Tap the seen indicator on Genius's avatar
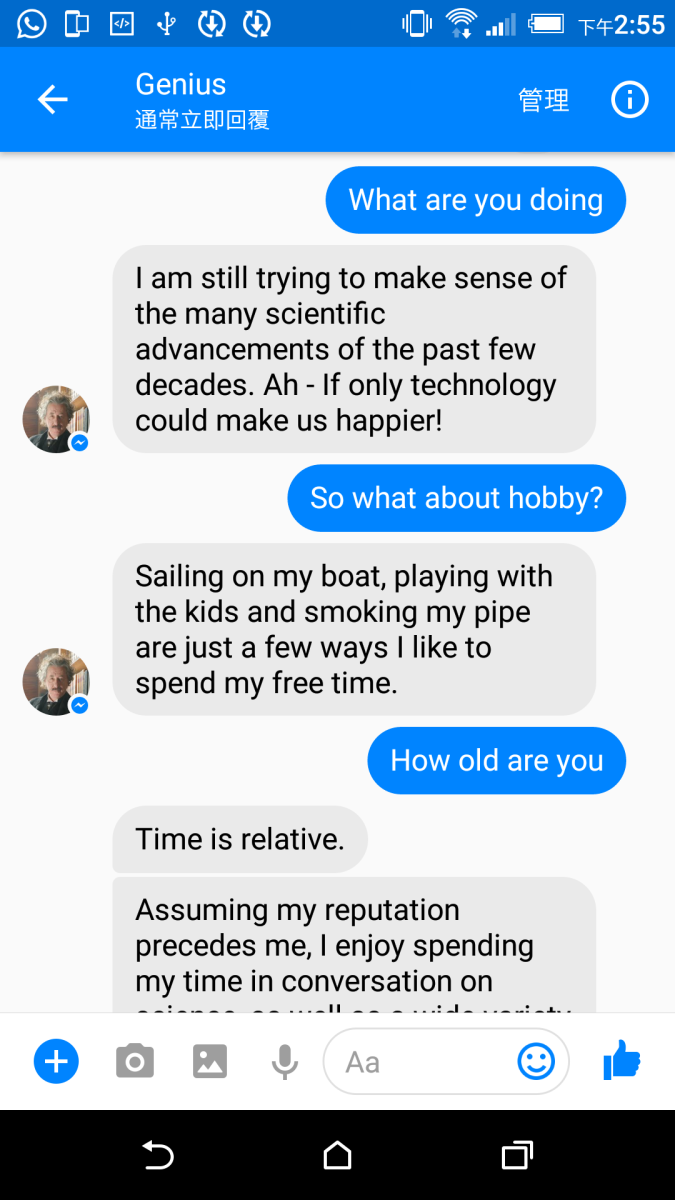The width and height of the screenshot is (675, 1200). pyautogui.click(x=80, y=704)
